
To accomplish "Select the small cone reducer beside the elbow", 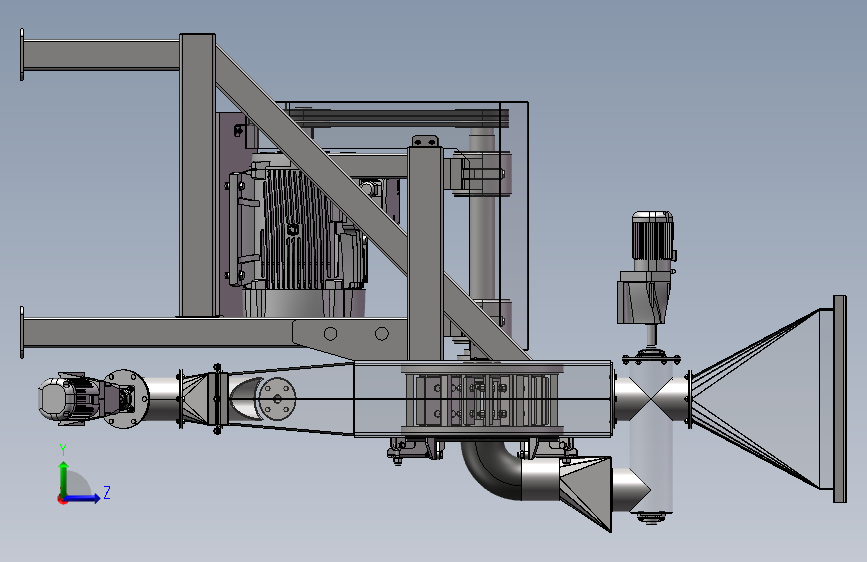I will click(x=586, y=493).
